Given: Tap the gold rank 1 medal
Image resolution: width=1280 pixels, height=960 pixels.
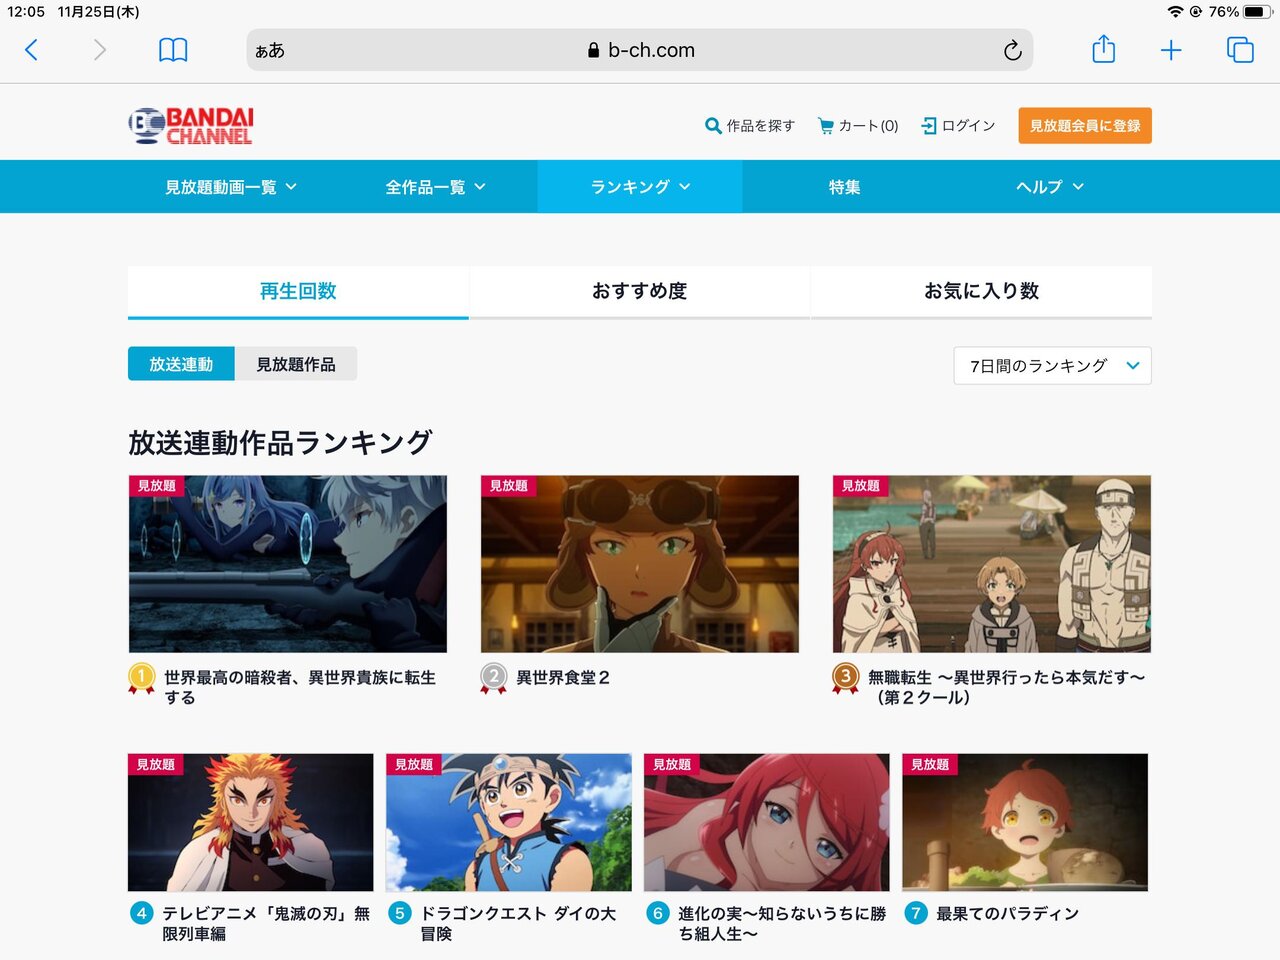Looking at the screenshot, I should [141, 679].
